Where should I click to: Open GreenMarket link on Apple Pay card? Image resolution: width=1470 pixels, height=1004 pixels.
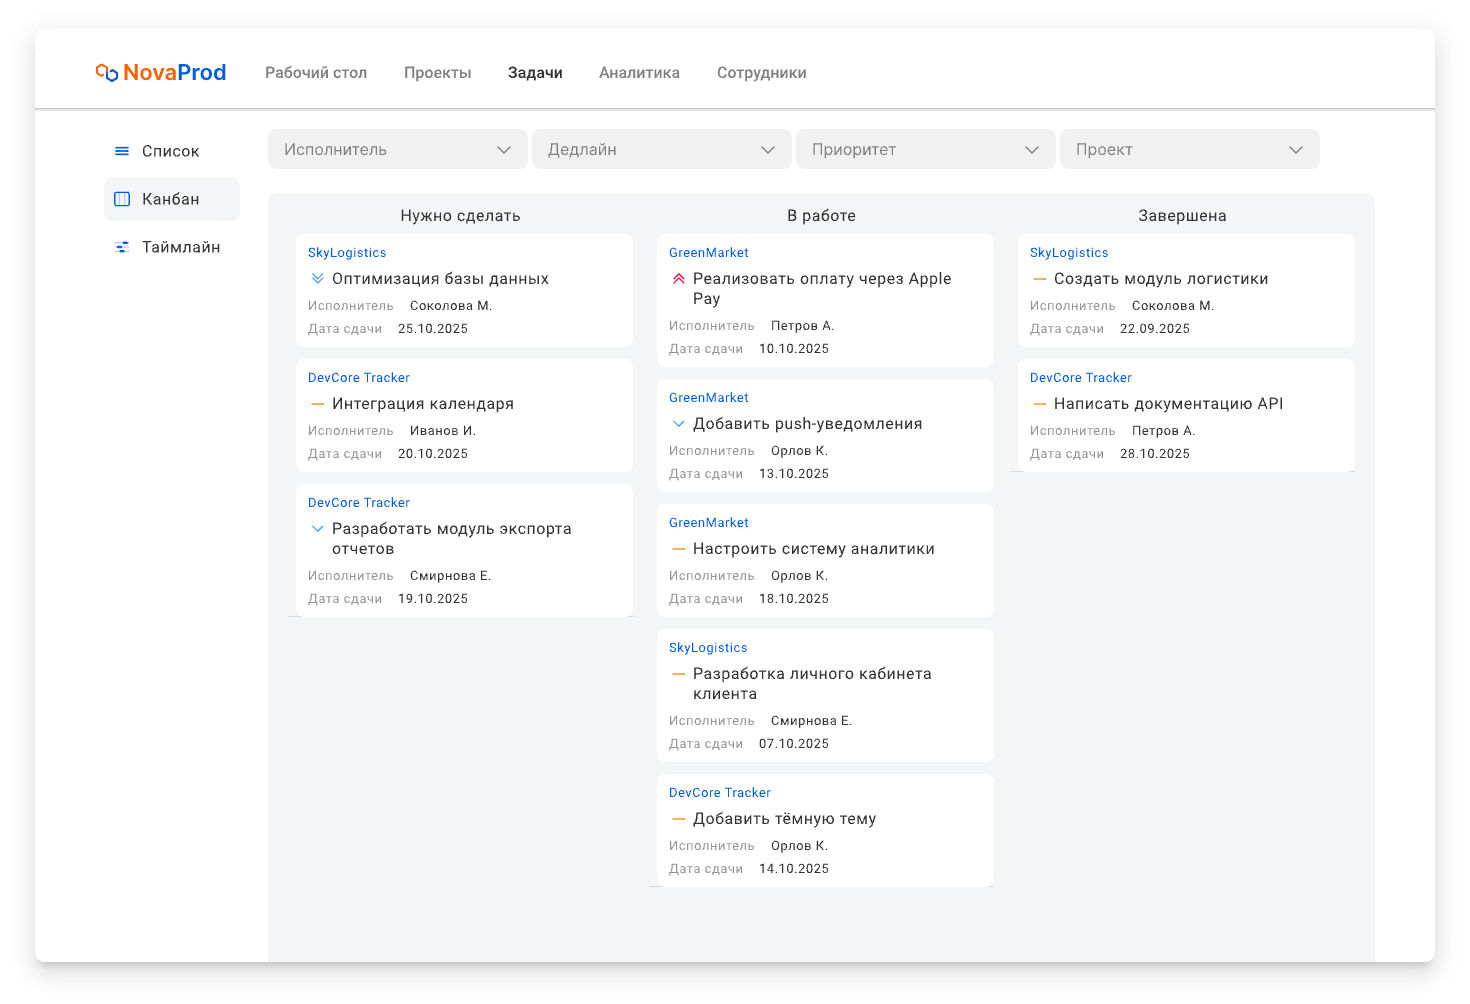tap(709, 253)
